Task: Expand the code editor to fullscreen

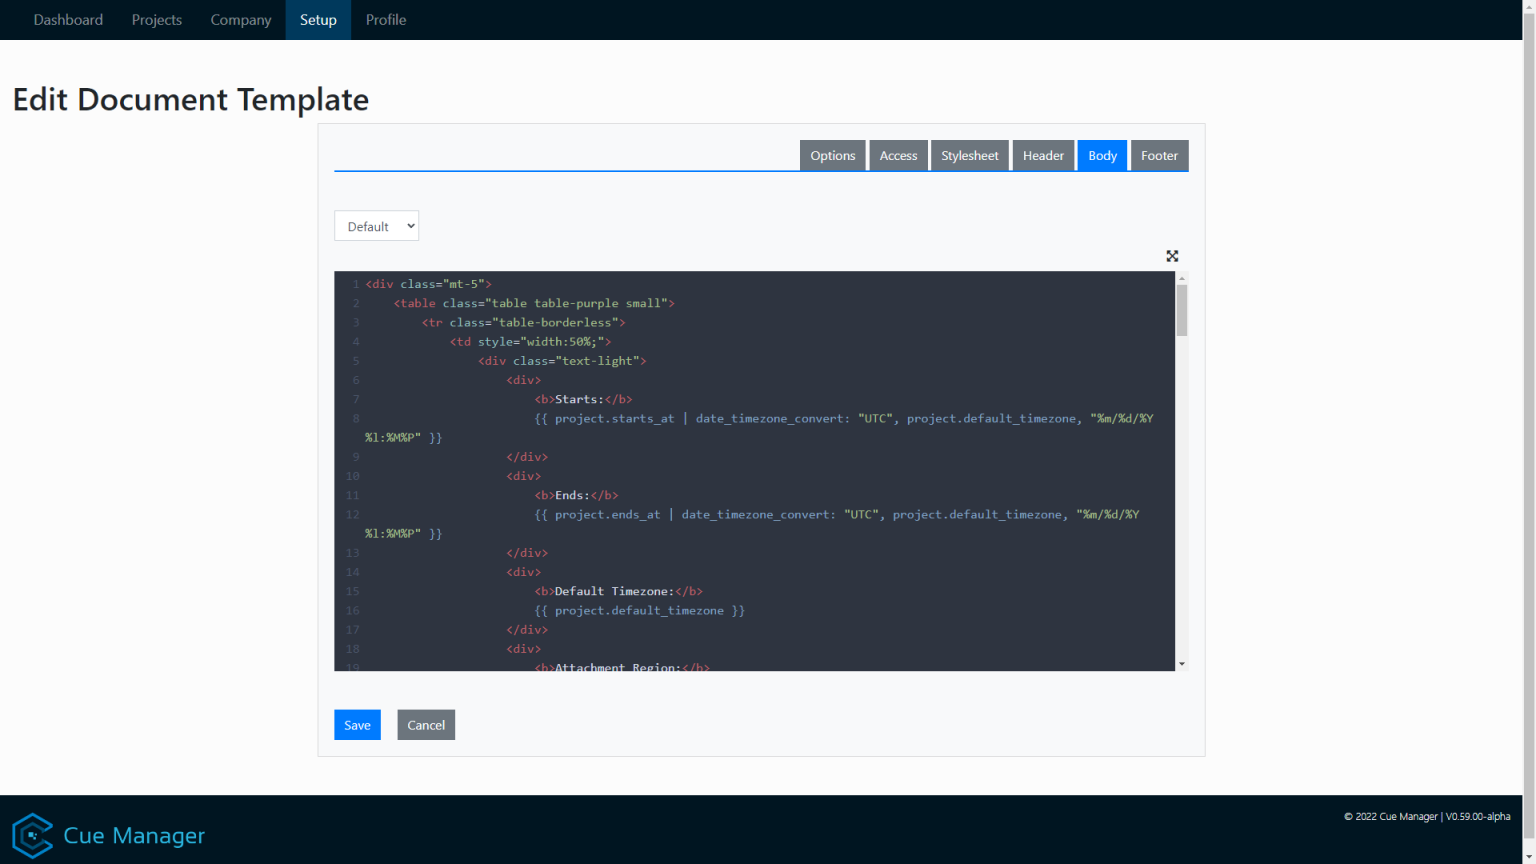Action: pos(1171,256)
